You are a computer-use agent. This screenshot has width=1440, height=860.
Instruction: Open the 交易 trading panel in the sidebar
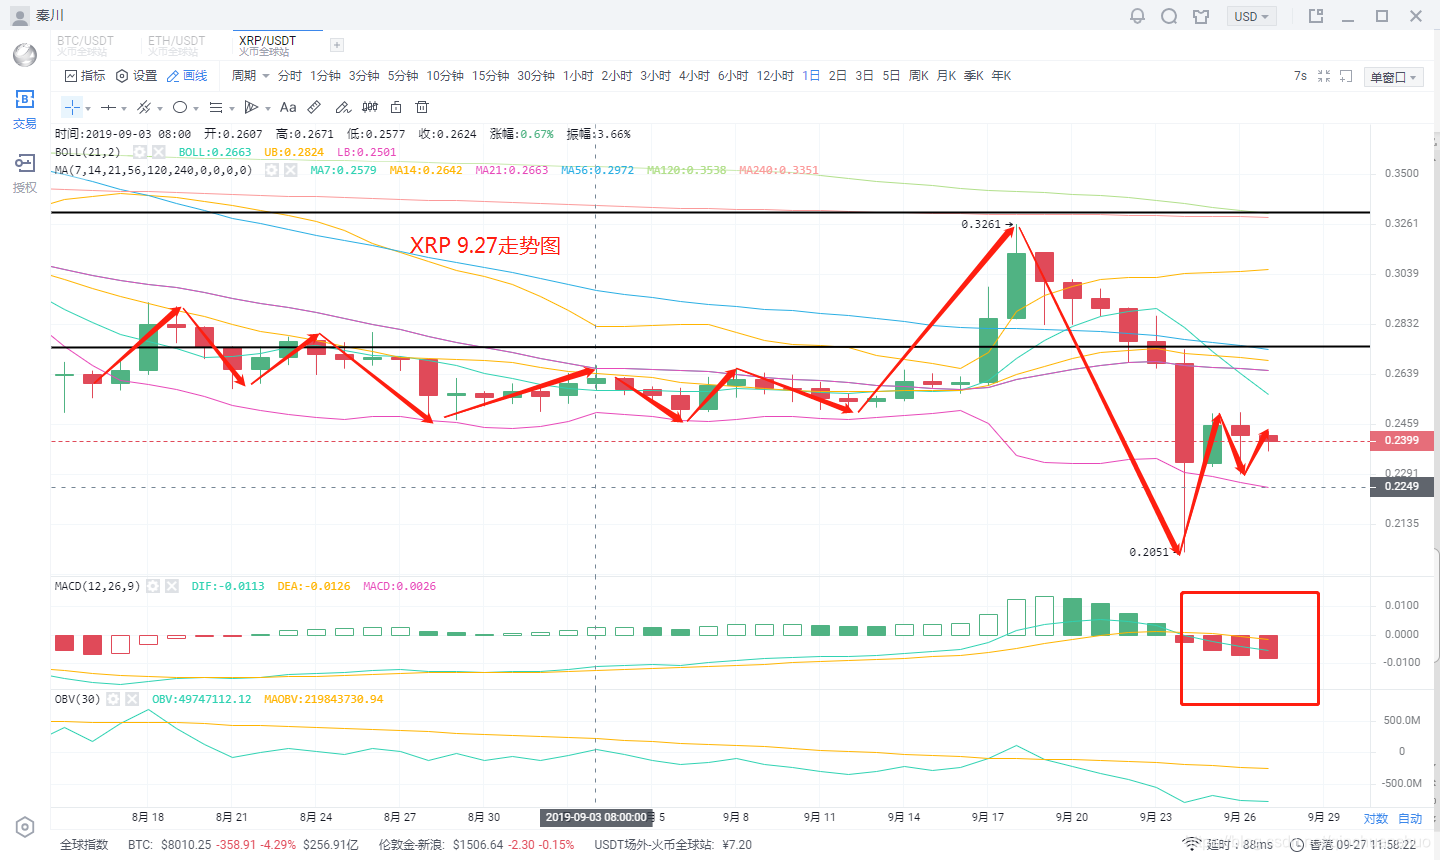point(25,109)
